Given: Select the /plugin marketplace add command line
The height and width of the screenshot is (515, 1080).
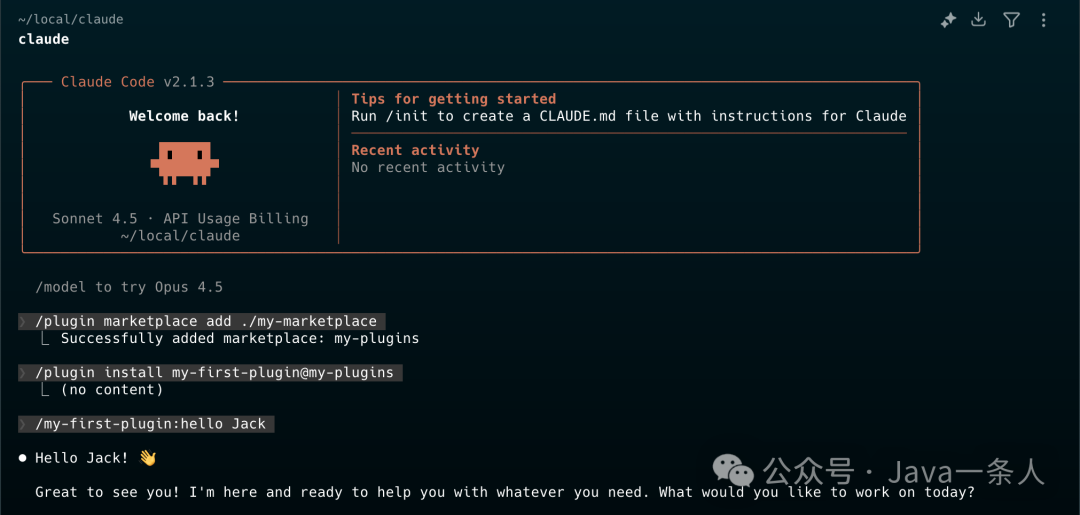Looking at the screenshot, I should [x=206, y=322].
